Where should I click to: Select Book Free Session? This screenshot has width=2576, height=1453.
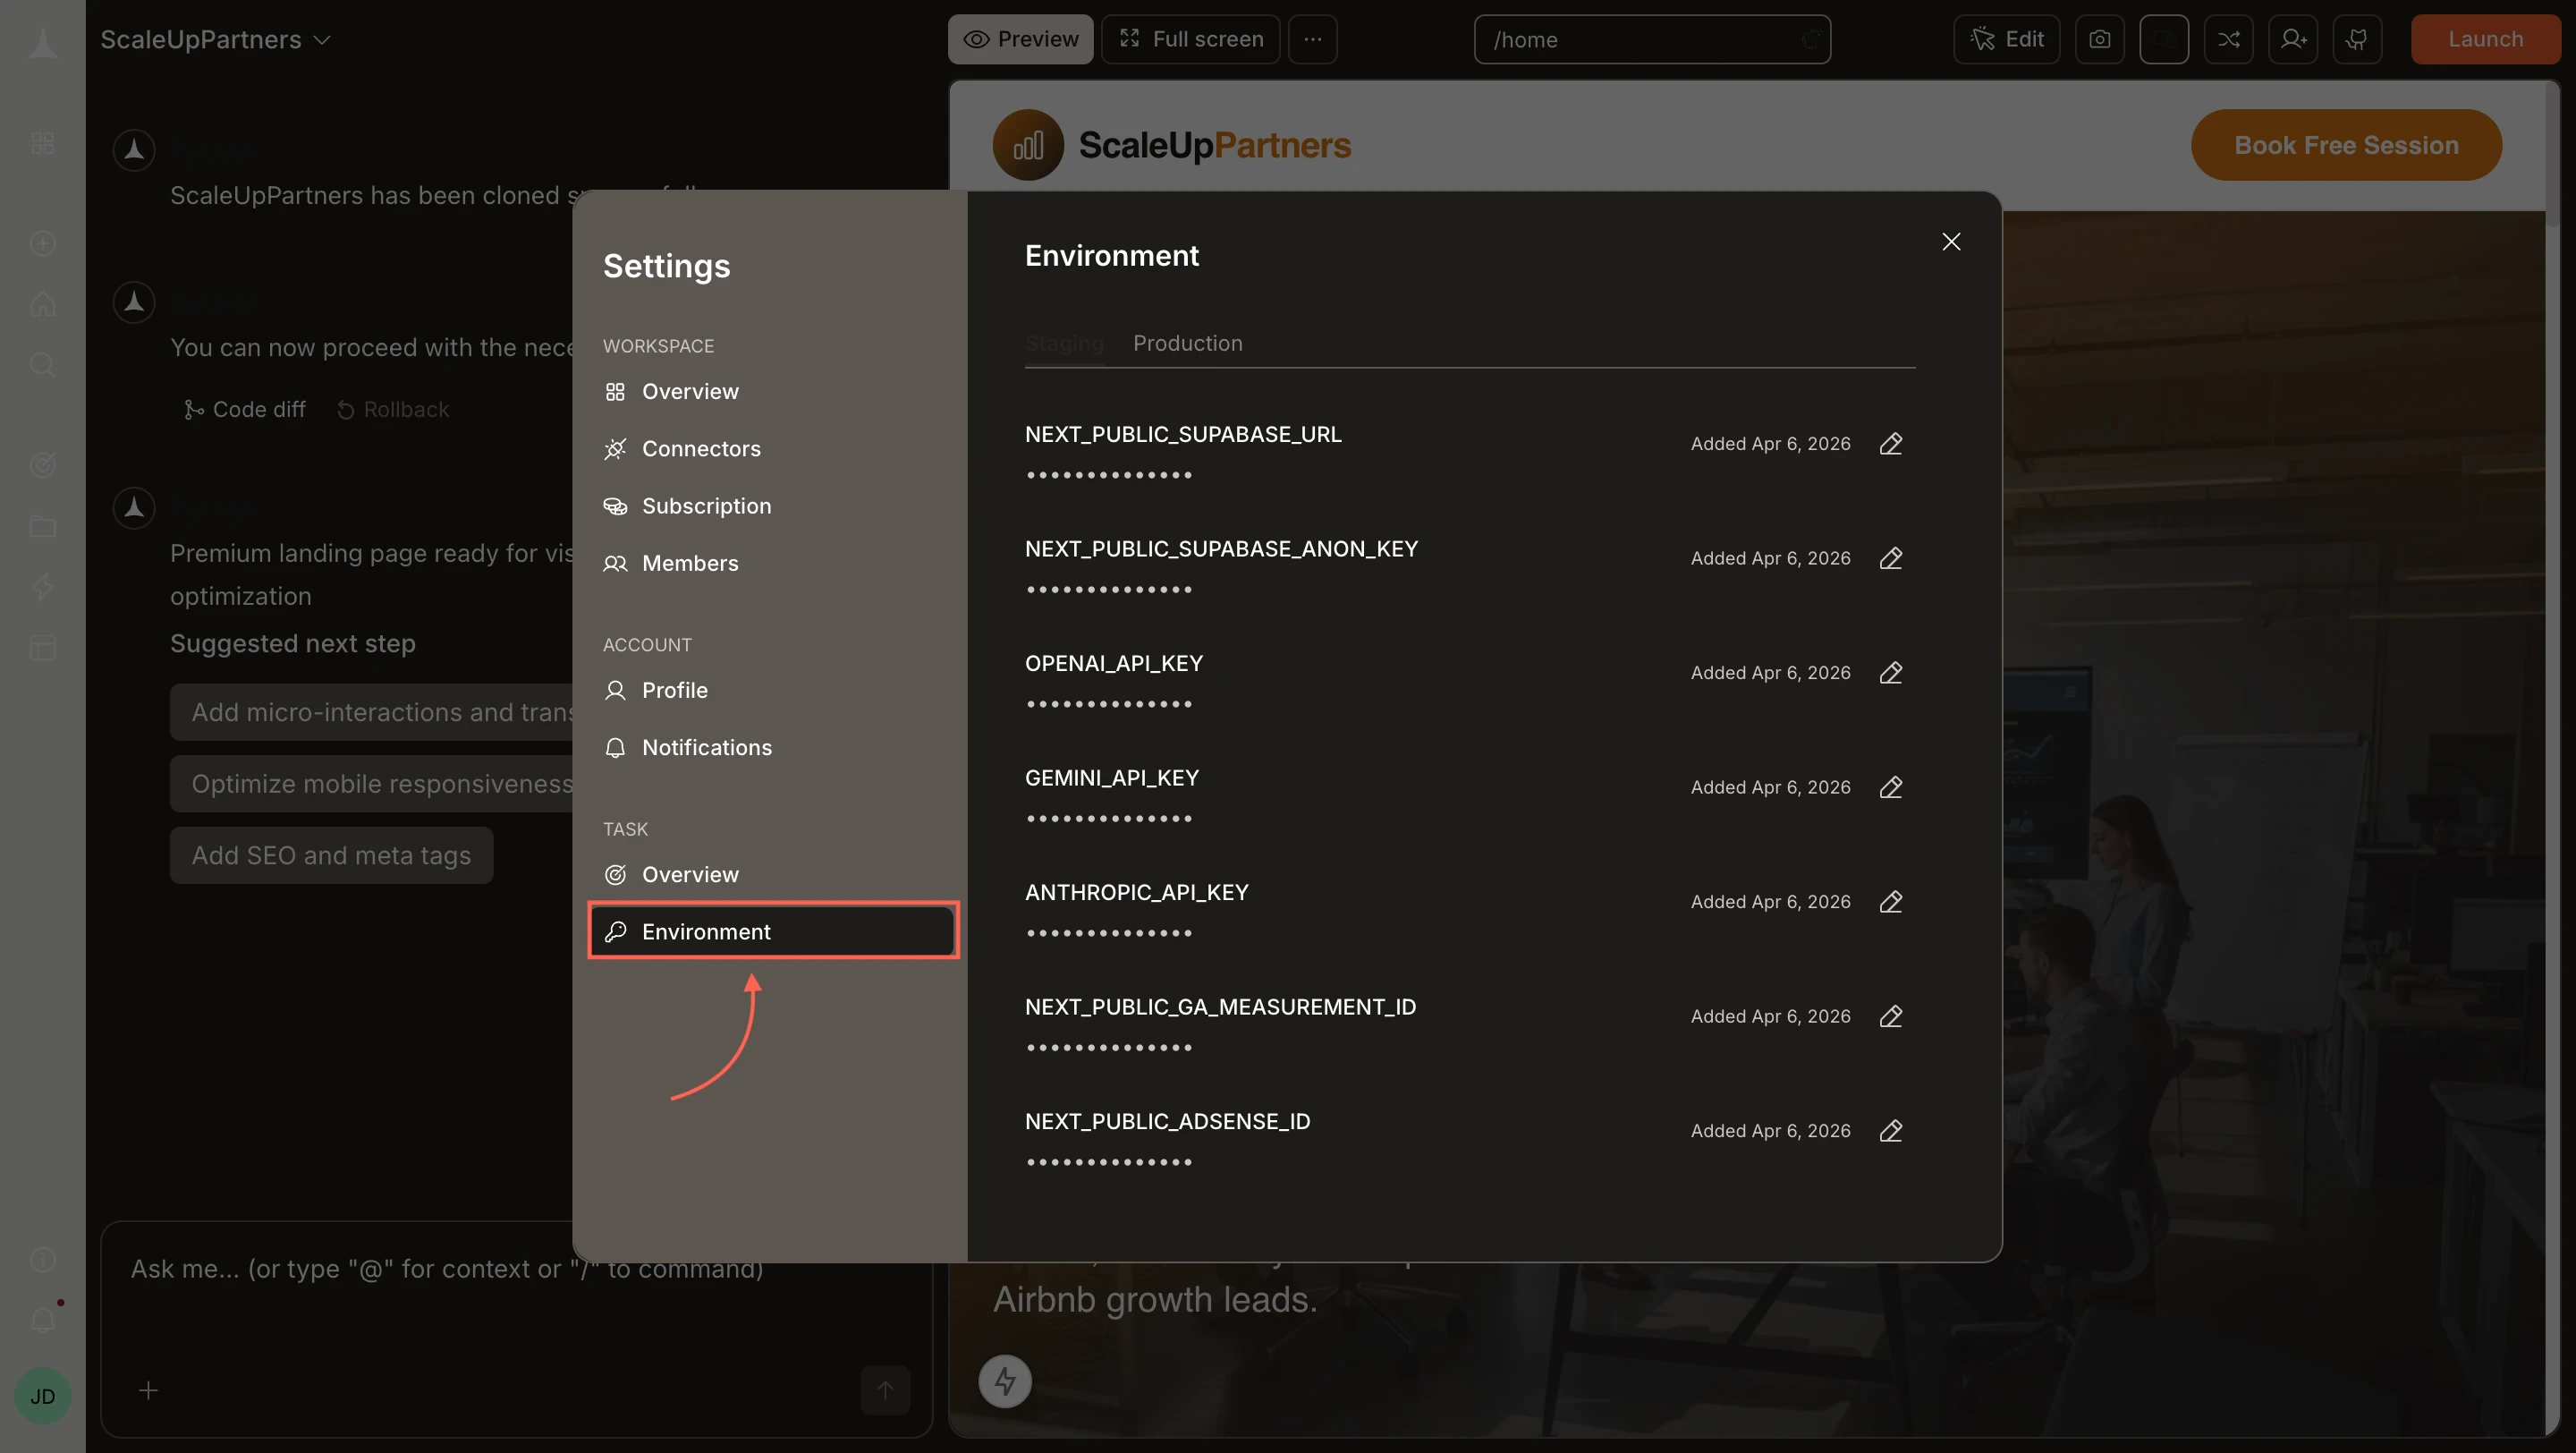tap(2346, 144)
